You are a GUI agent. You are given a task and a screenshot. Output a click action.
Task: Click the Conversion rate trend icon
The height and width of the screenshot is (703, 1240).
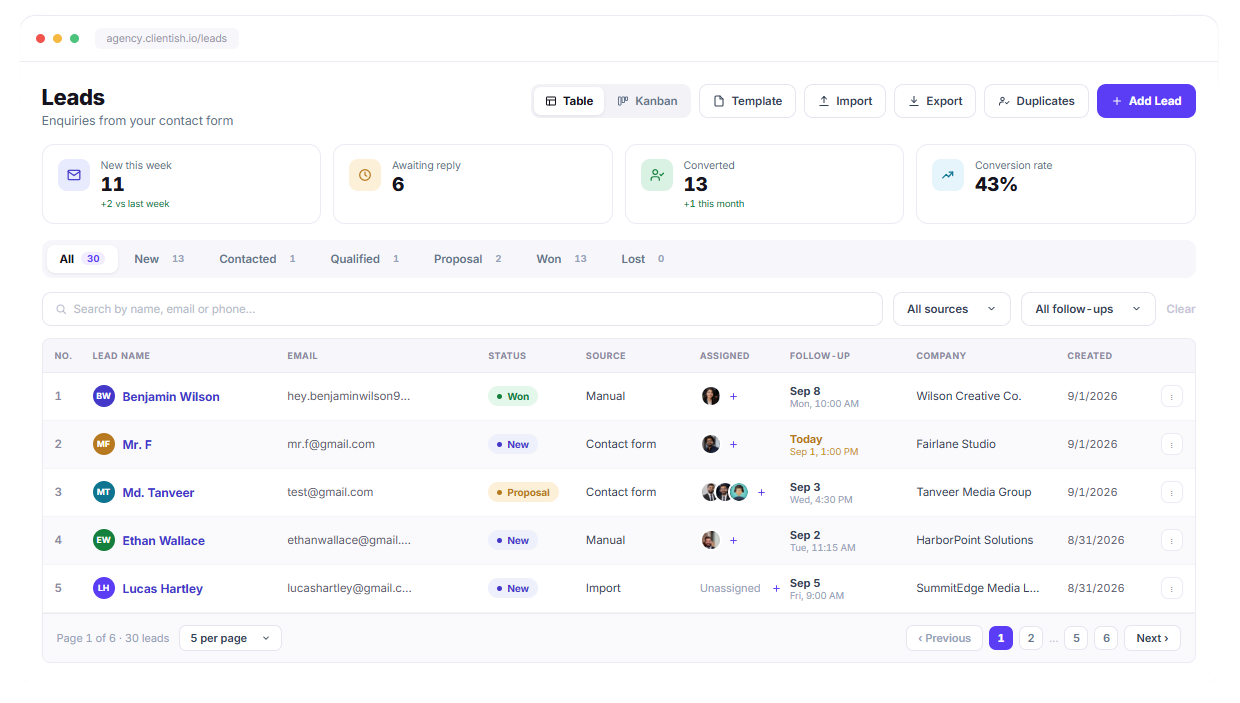coord(948,175)
